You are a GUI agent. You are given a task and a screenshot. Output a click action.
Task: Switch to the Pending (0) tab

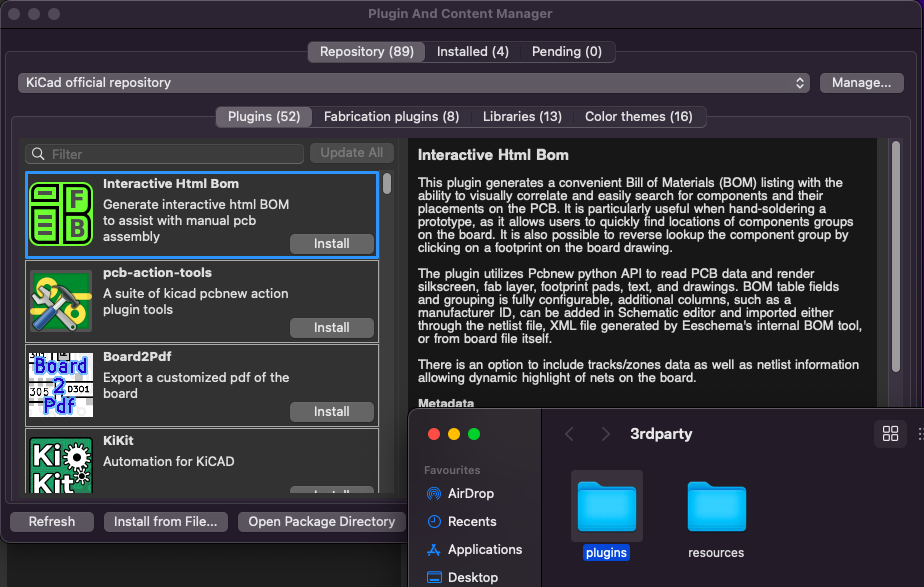567,51
